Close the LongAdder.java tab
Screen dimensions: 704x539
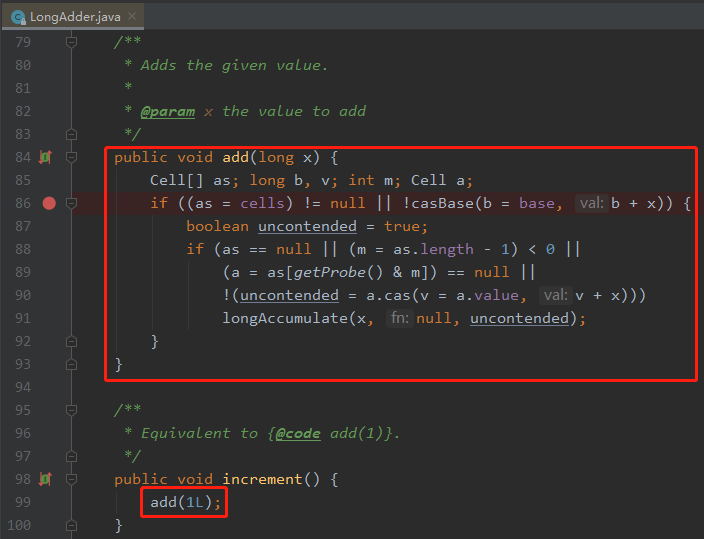click(x=132, y=16)
